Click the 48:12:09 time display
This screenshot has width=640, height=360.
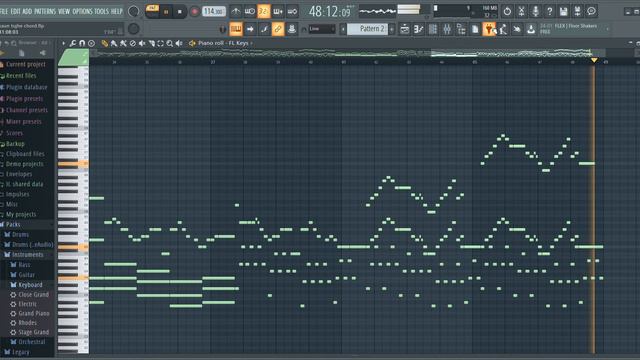[330, 11]
